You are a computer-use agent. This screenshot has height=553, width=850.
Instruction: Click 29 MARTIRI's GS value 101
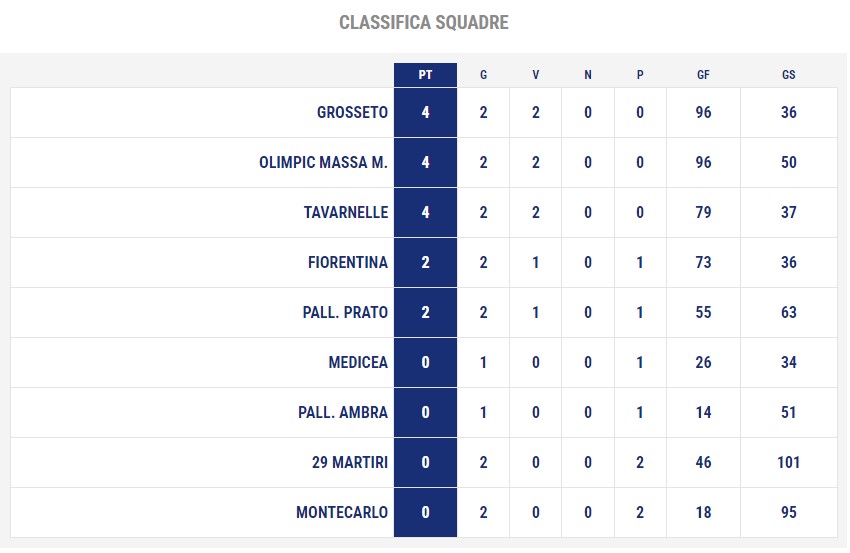(x=789, y=462)
